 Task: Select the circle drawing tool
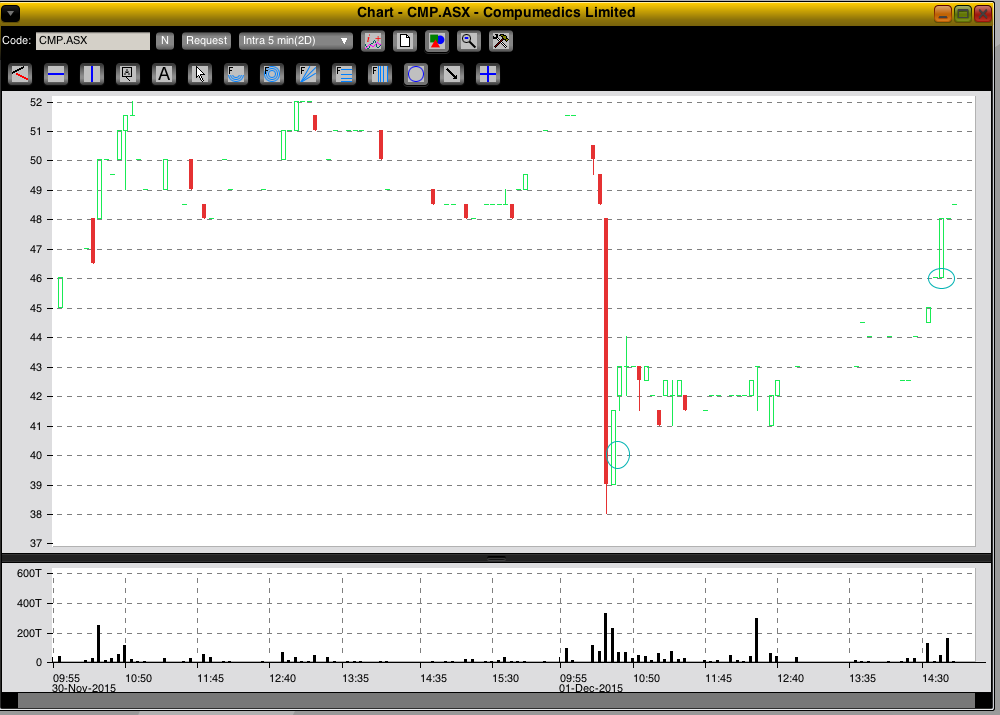pyautogui.click(x=416, y=74)
